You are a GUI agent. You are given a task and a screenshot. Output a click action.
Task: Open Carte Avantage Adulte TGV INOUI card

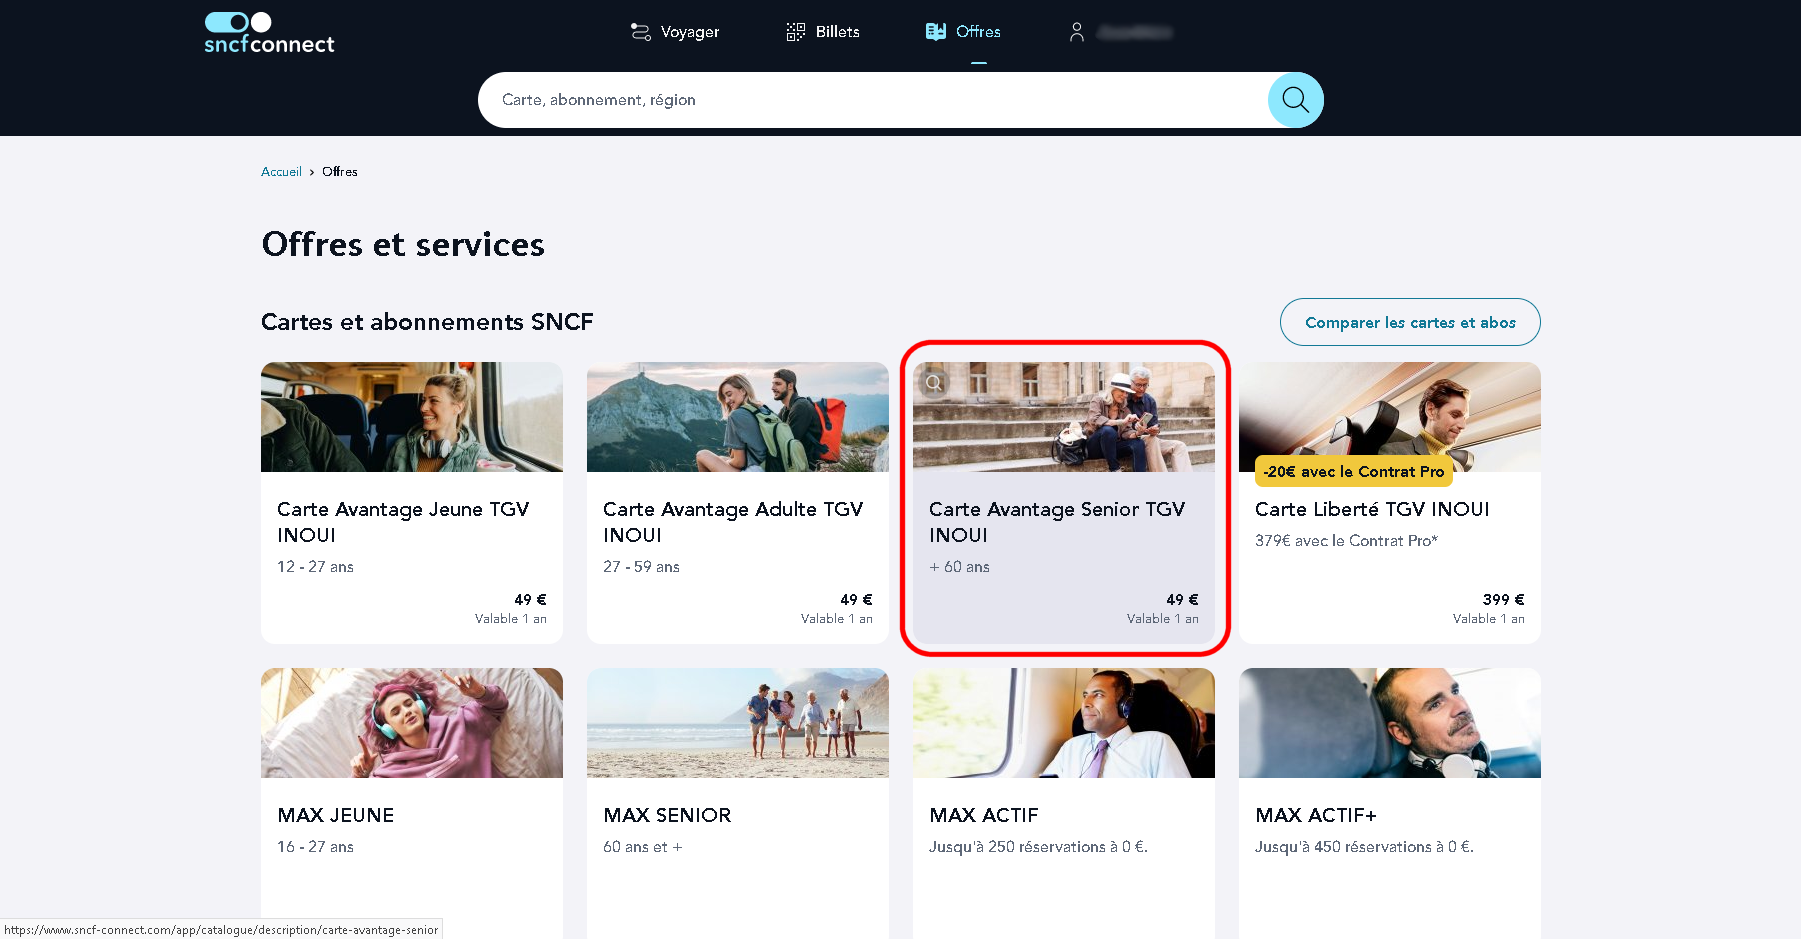click(x=738, y=503)
